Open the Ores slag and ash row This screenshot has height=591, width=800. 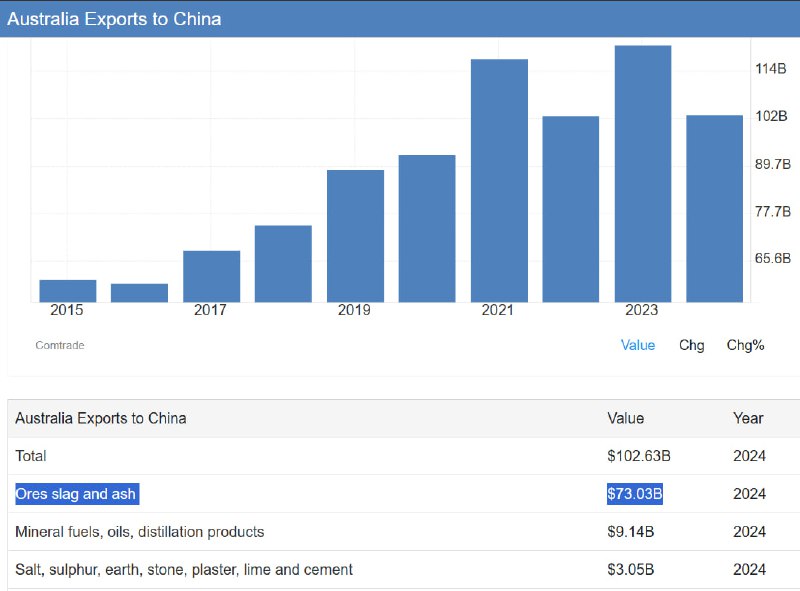tap(76, 494)
